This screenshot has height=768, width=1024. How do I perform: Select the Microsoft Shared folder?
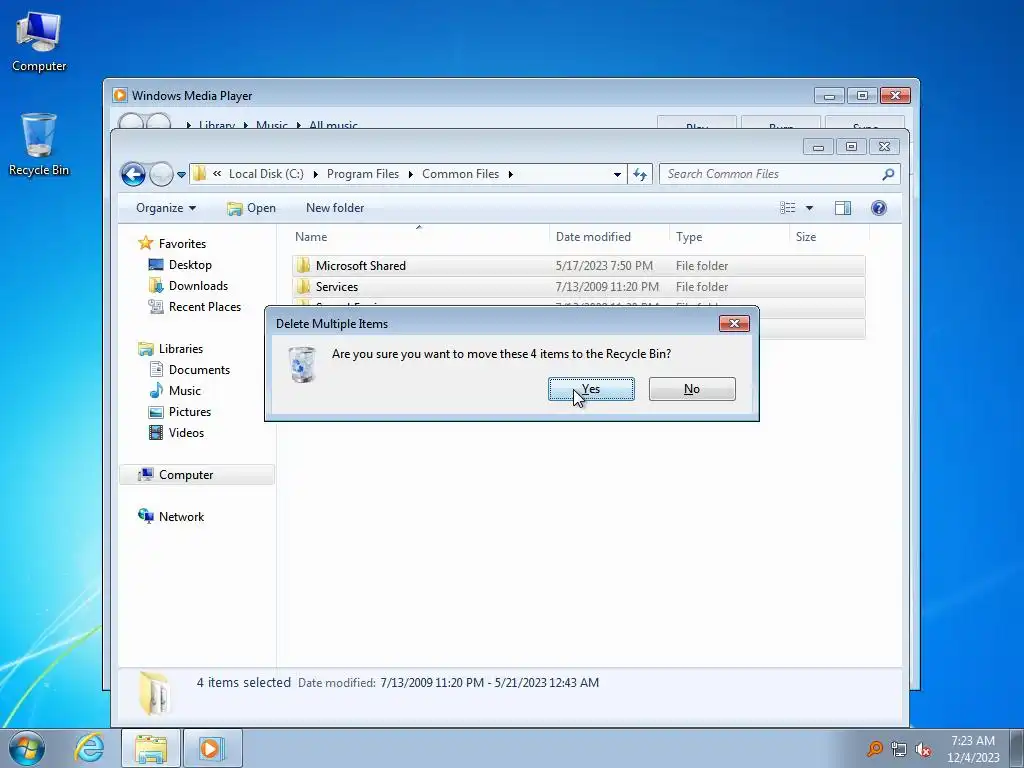pyautogui.click(x=579, y=266)
